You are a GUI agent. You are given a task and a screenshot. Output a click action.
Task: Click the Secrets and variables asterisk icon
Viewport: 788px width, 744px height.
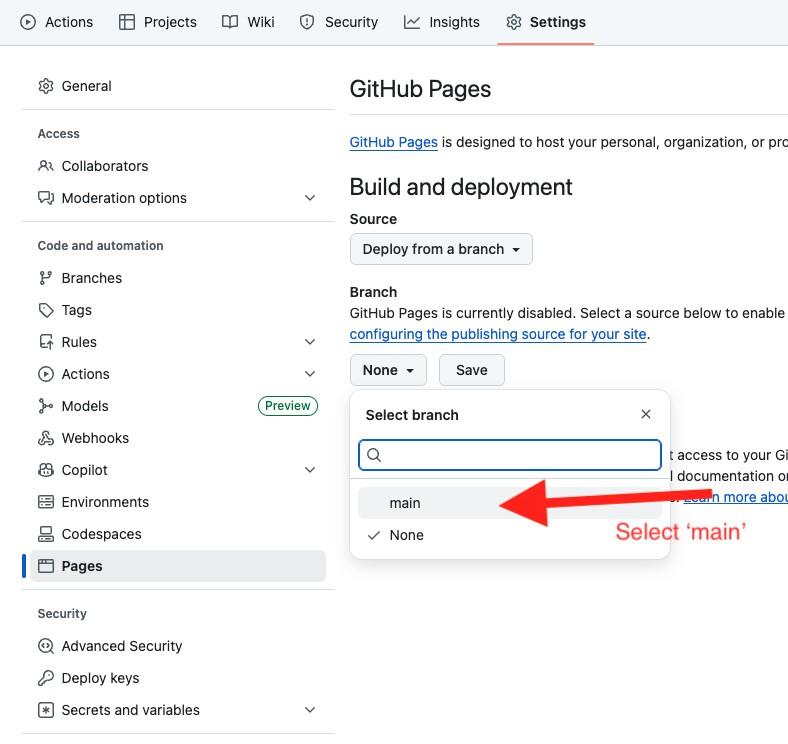pos(46,710)
